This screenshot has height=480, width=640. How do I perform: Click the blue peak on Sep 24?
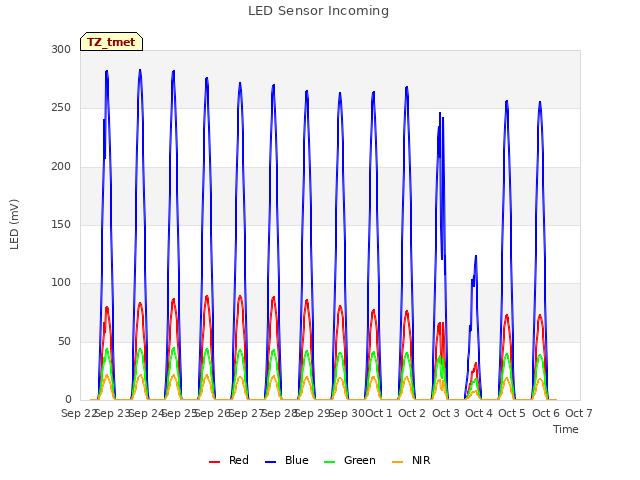pyautogui.click(x=140, y=71)
